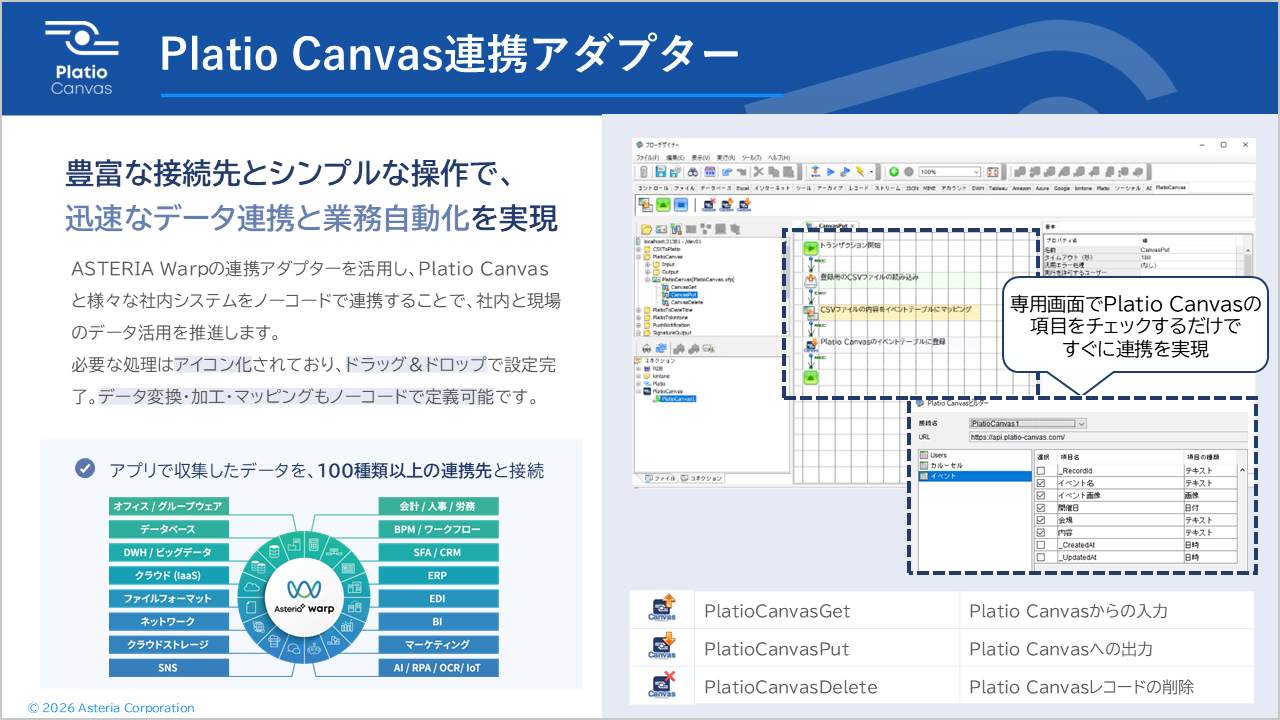Open the 100% zoom level dropdown

tap(976, 172)
